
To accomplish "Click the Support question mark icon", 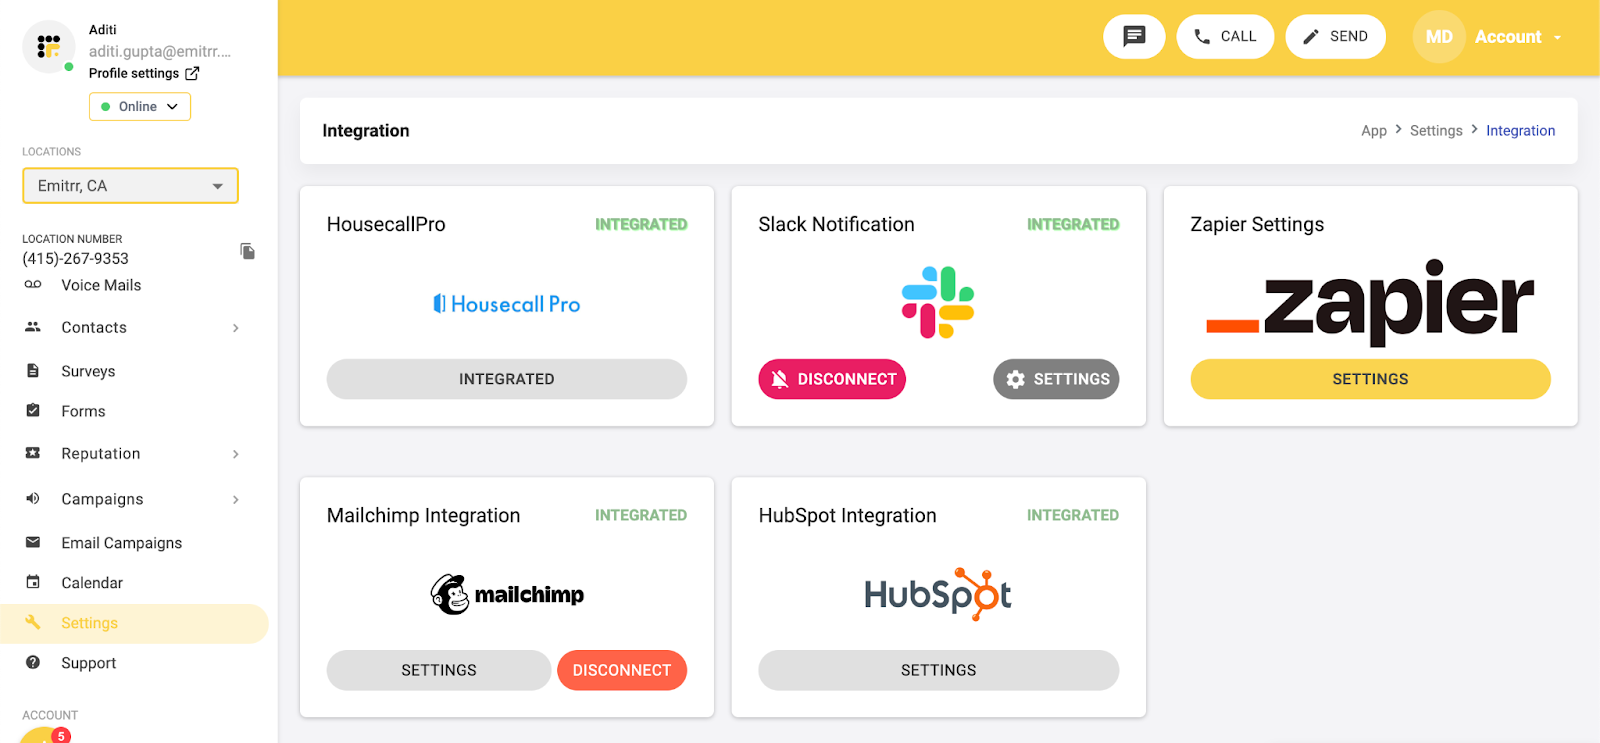I will click(33, 663).
